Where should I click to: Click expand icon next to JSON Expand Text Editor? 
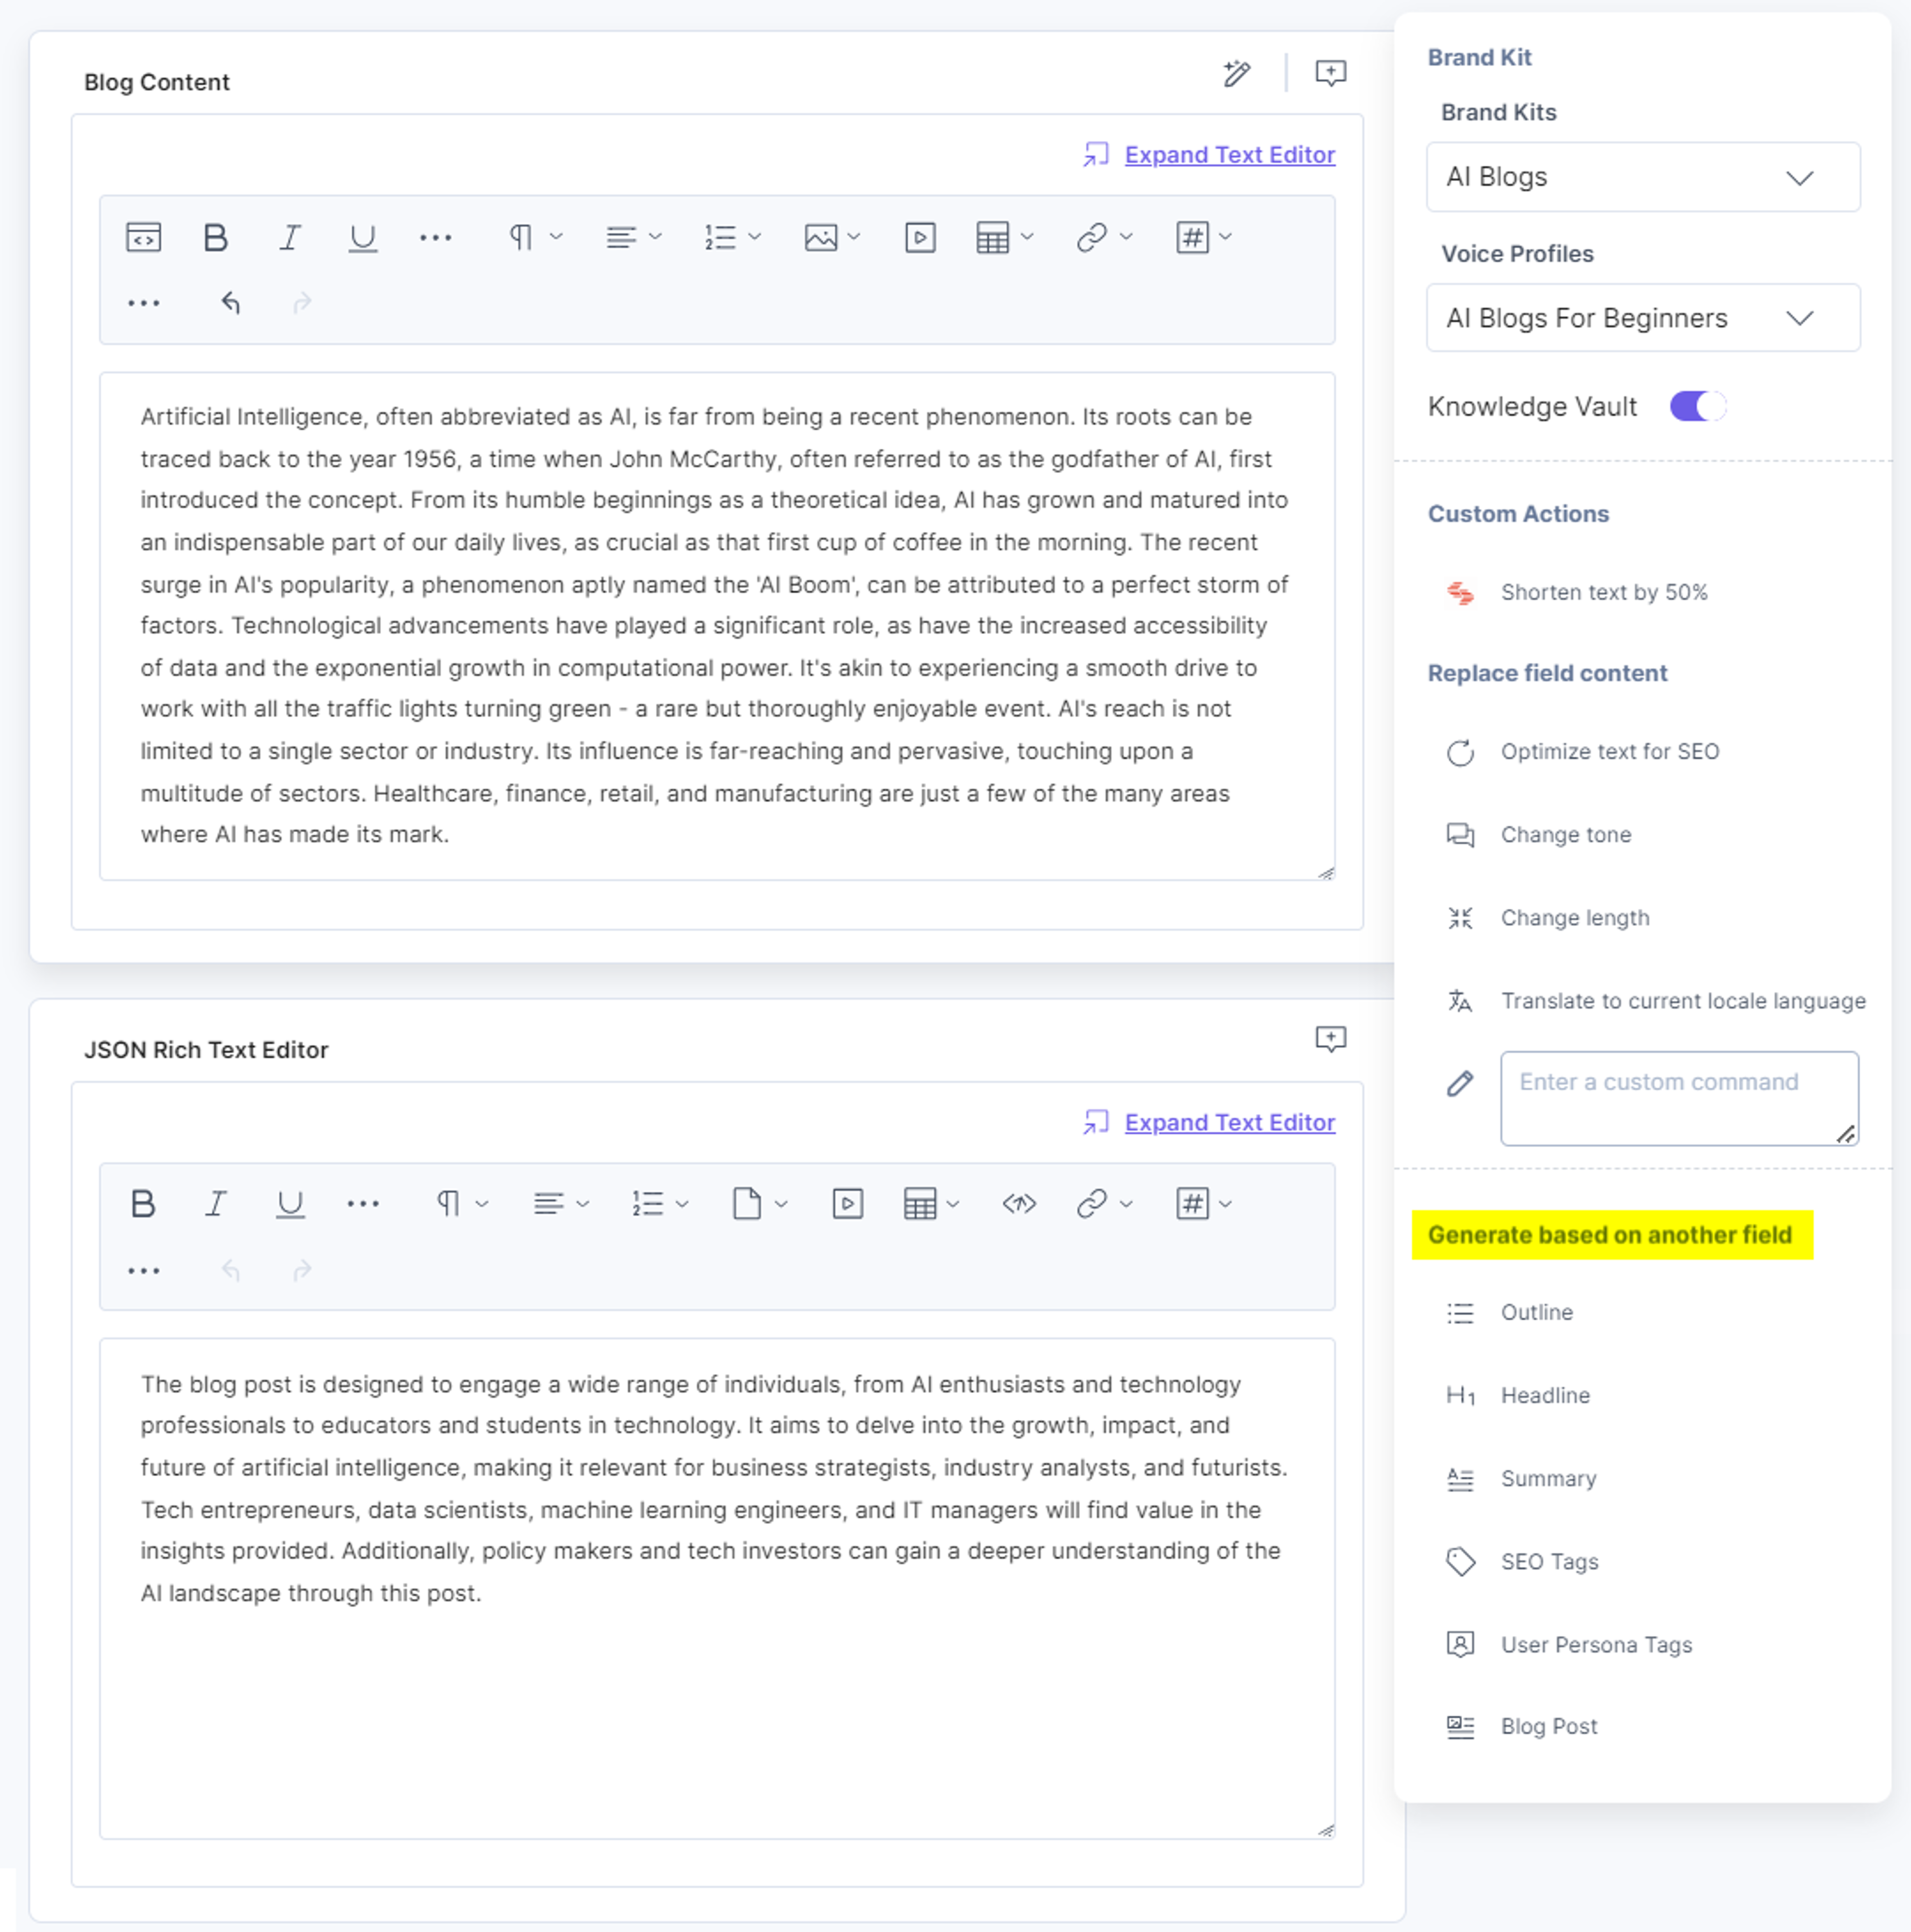coord(1096,1122)
